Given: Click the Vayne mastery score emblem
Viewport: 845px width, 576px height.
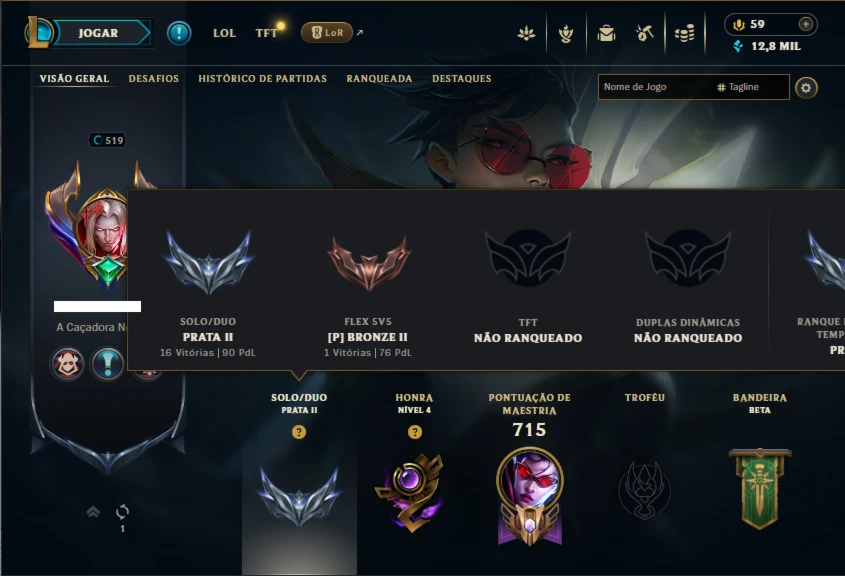Looking at the screenshot, I should 530,496.
